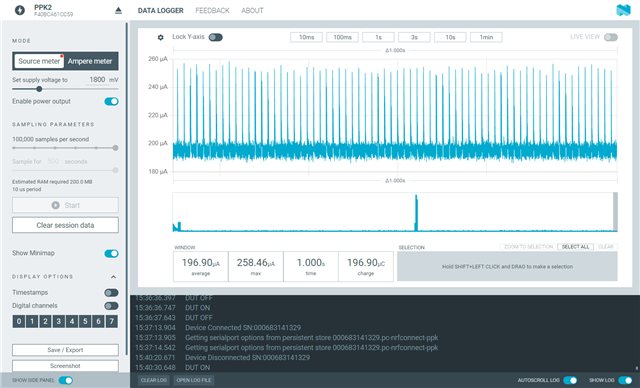Viewport: 640px width, 388px height.
Task: Click the minimap right-edge window handle
Action: point(616,212)
